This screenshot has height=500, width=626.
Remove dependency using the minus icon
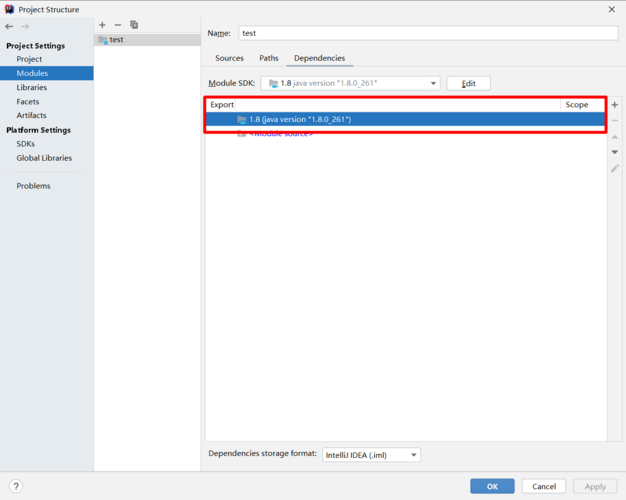[615, 121]
